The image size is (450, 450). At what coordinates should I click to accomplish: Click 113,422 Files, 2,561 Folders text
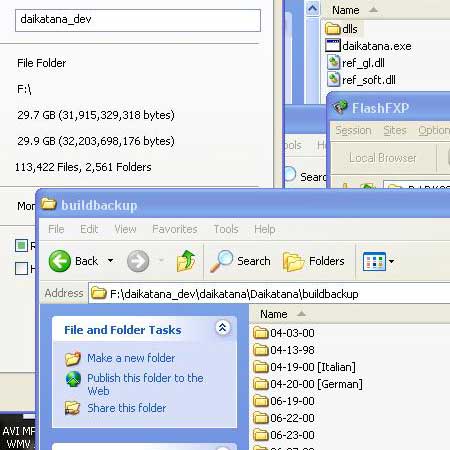pyautogui.click(x=83, y=167)
